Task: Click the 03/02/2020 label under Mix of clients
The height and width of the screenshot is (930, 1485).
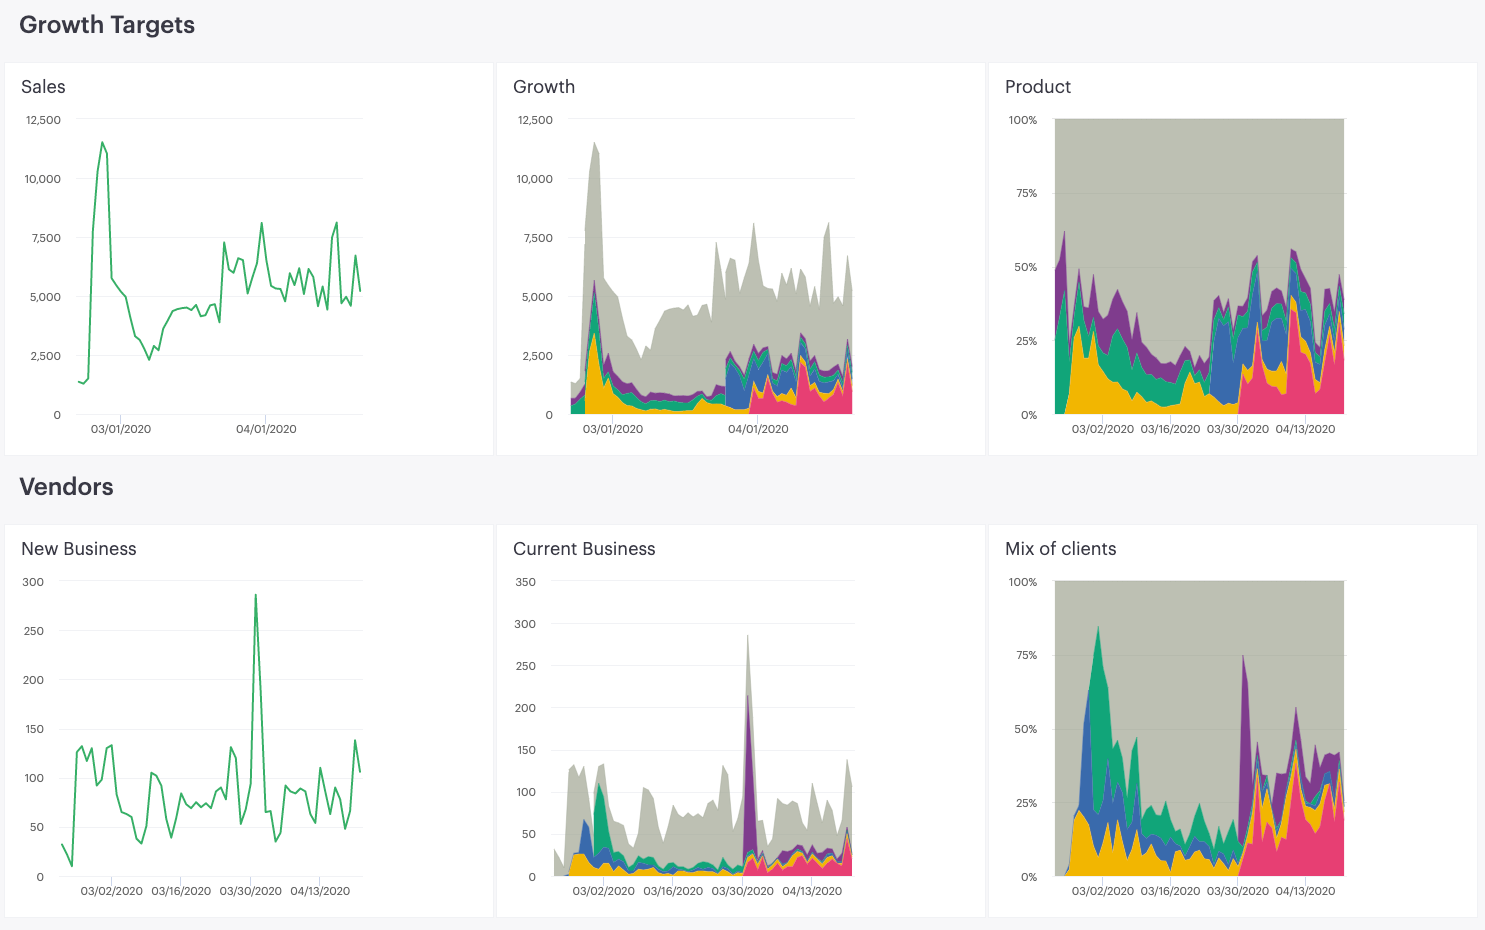Action: click(1102, 891)
